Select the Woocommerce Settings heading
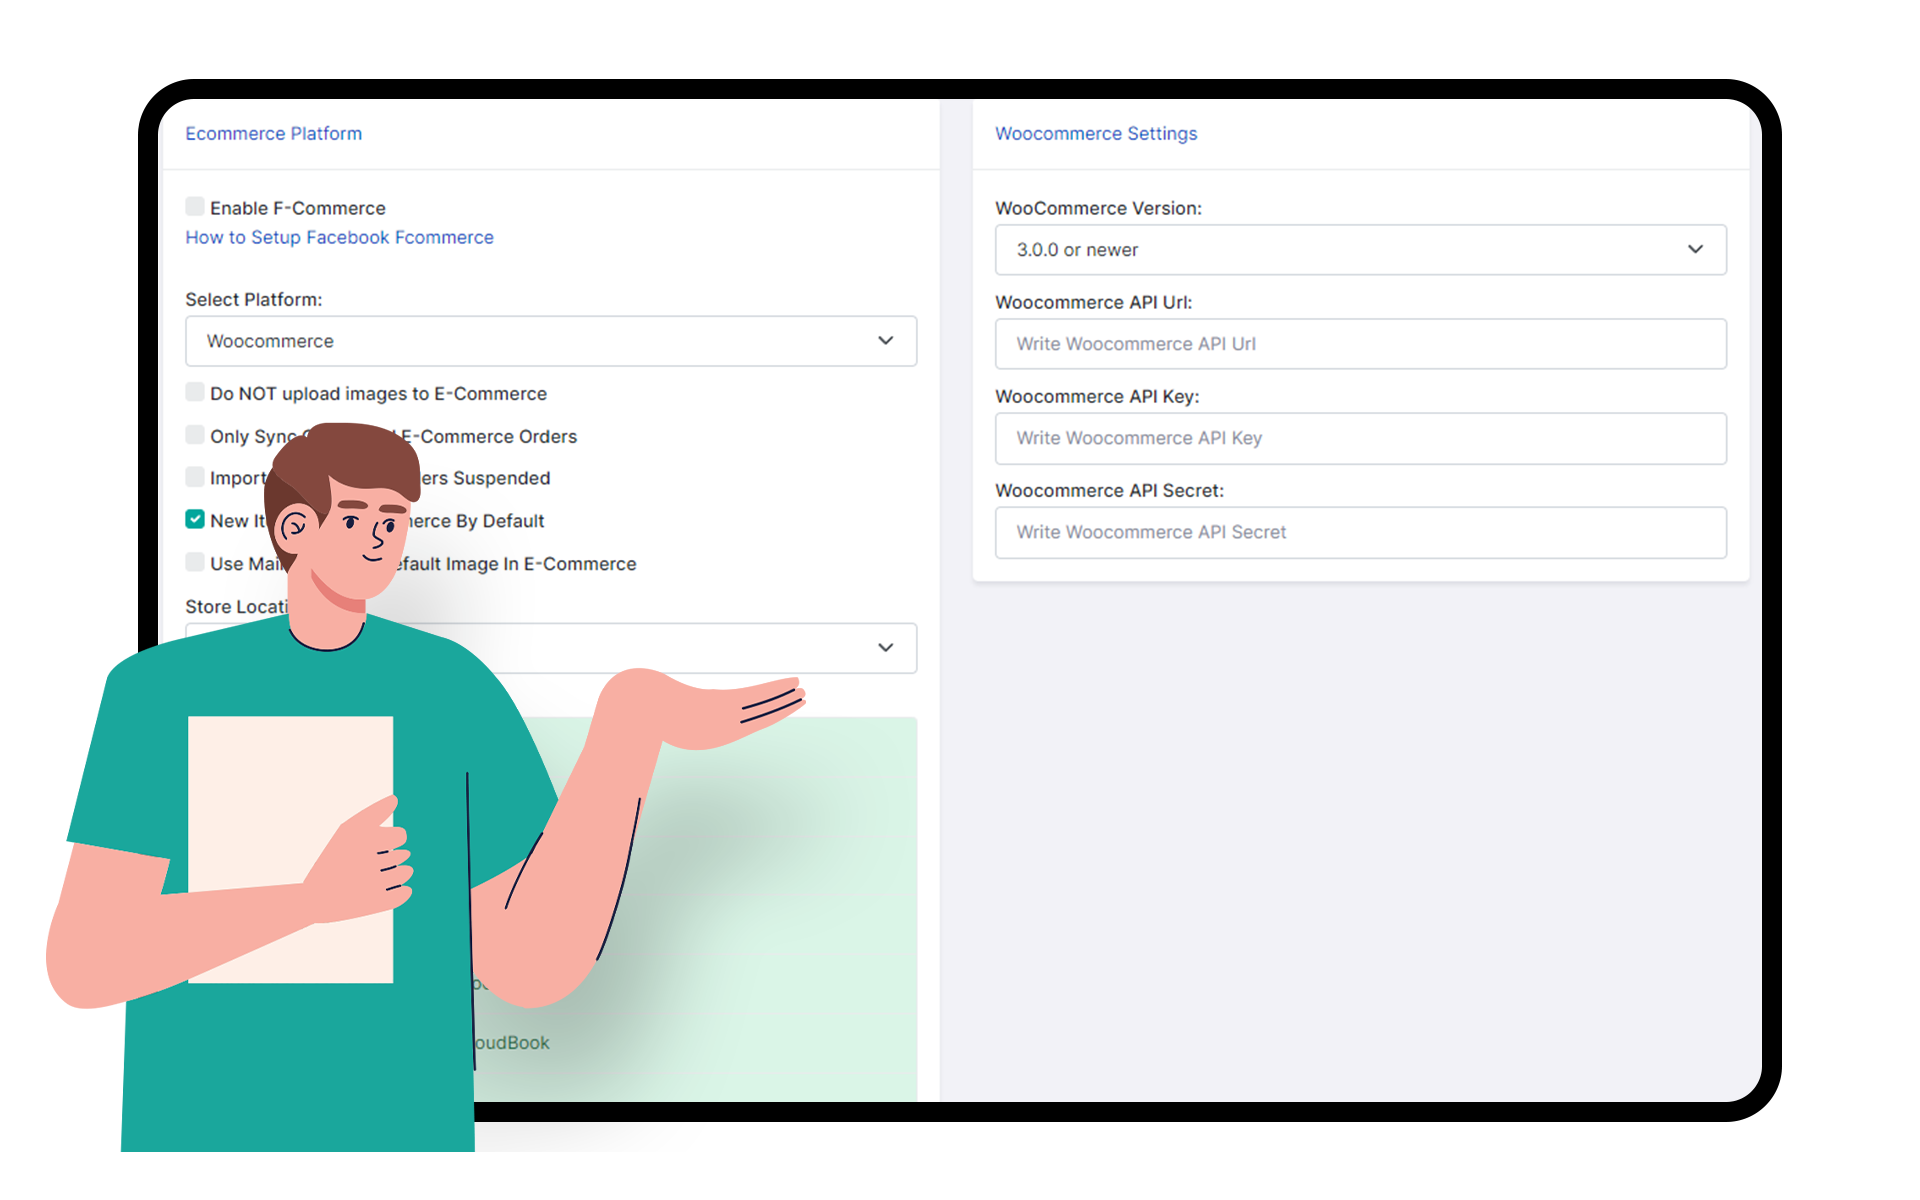 (x=1096, y=133)
